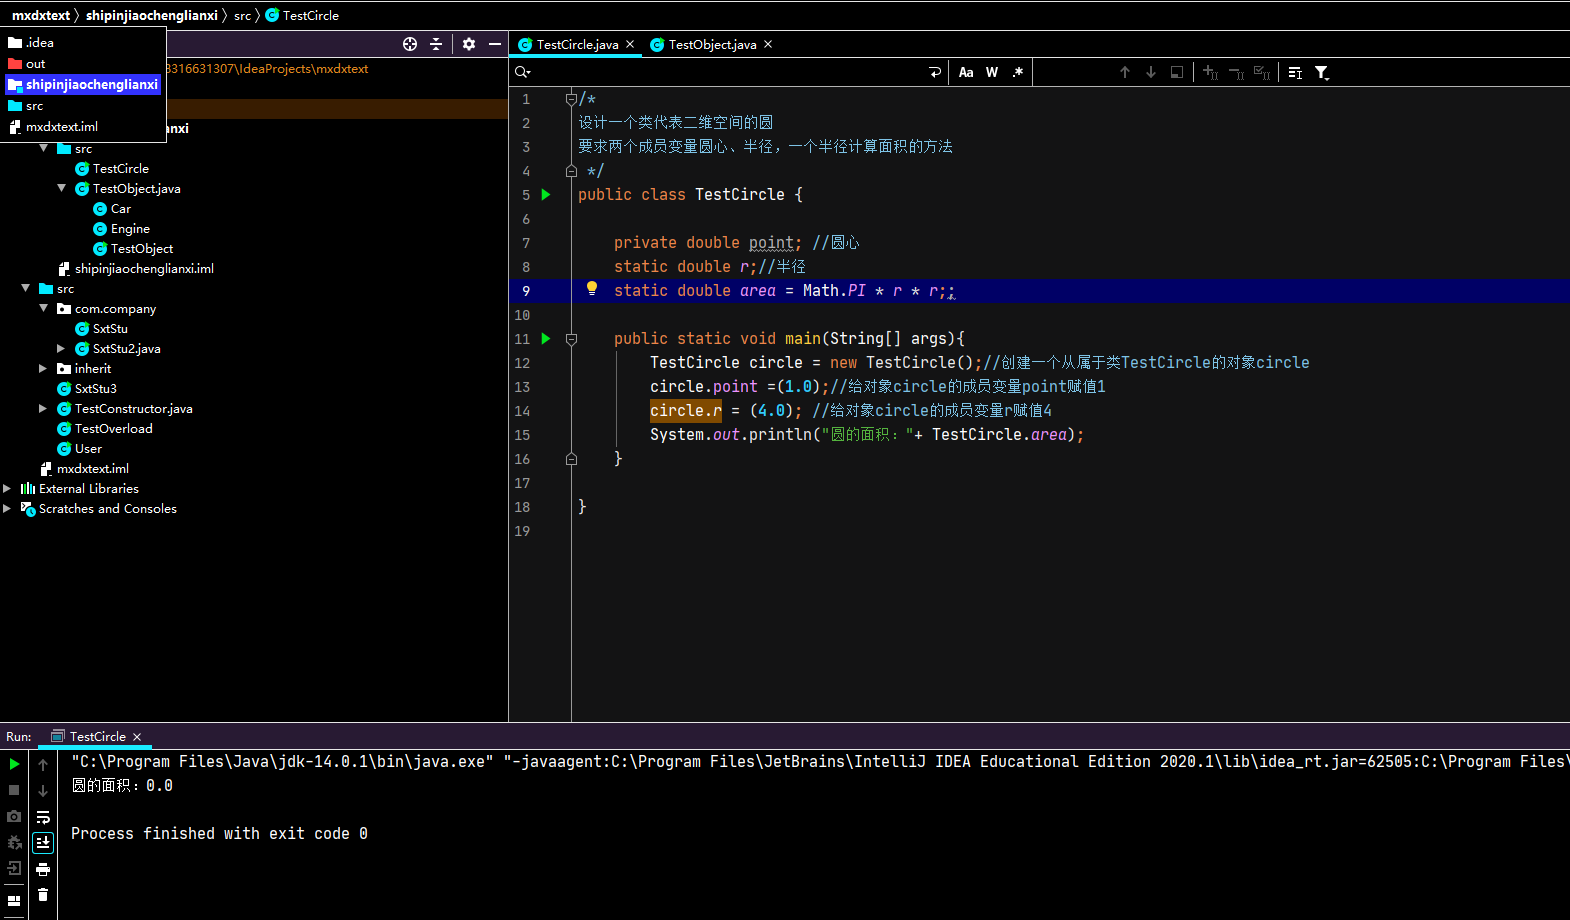1570x920 pixels.
Task: Click Add Selection for Next Occurrence icon
Action: 1210,72
